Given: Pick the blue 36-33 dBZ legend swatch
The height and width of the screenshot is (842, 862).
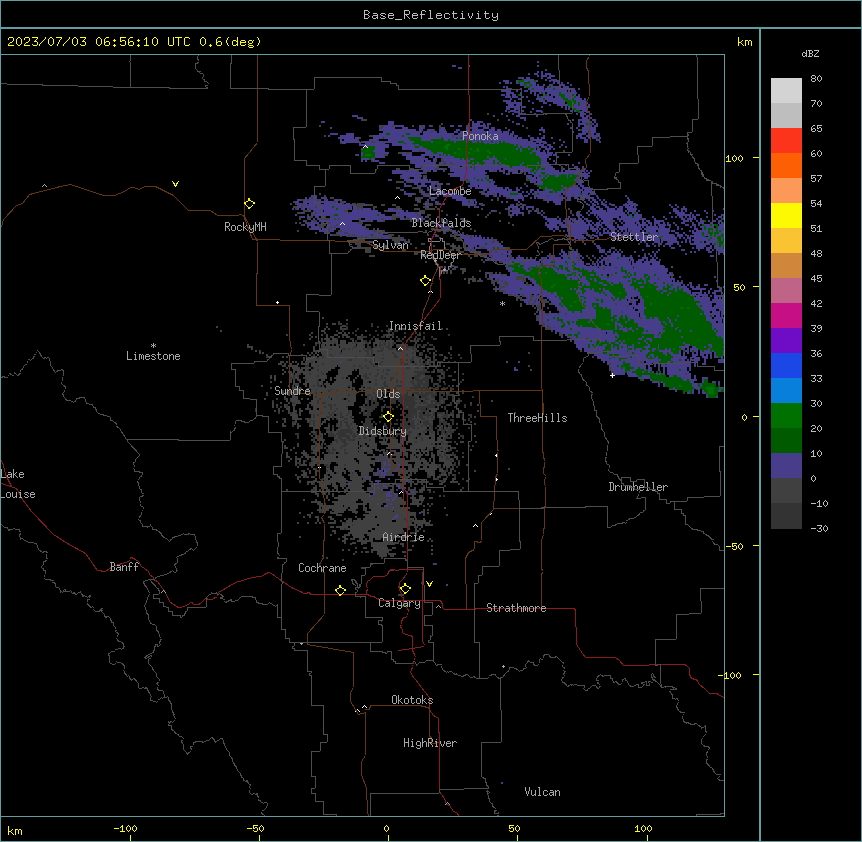Looking at the screenshot, I should pyautogui.click(x=786, y=365).
